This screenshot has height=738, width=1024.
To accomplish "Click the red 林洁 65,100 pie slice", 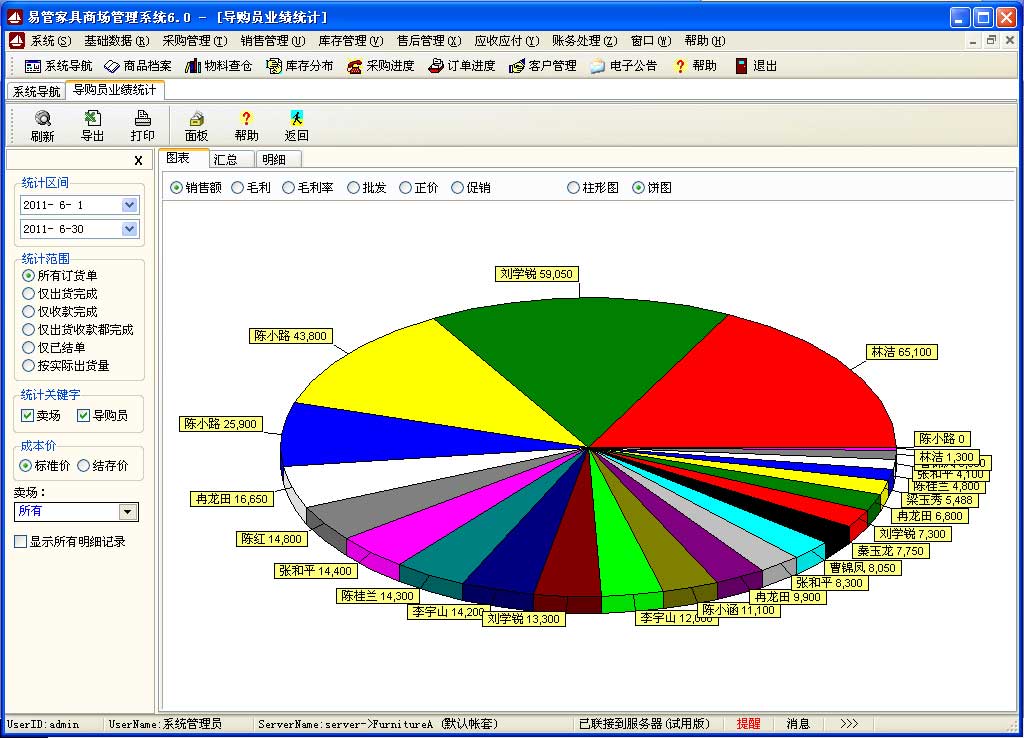I will point(760,390).
